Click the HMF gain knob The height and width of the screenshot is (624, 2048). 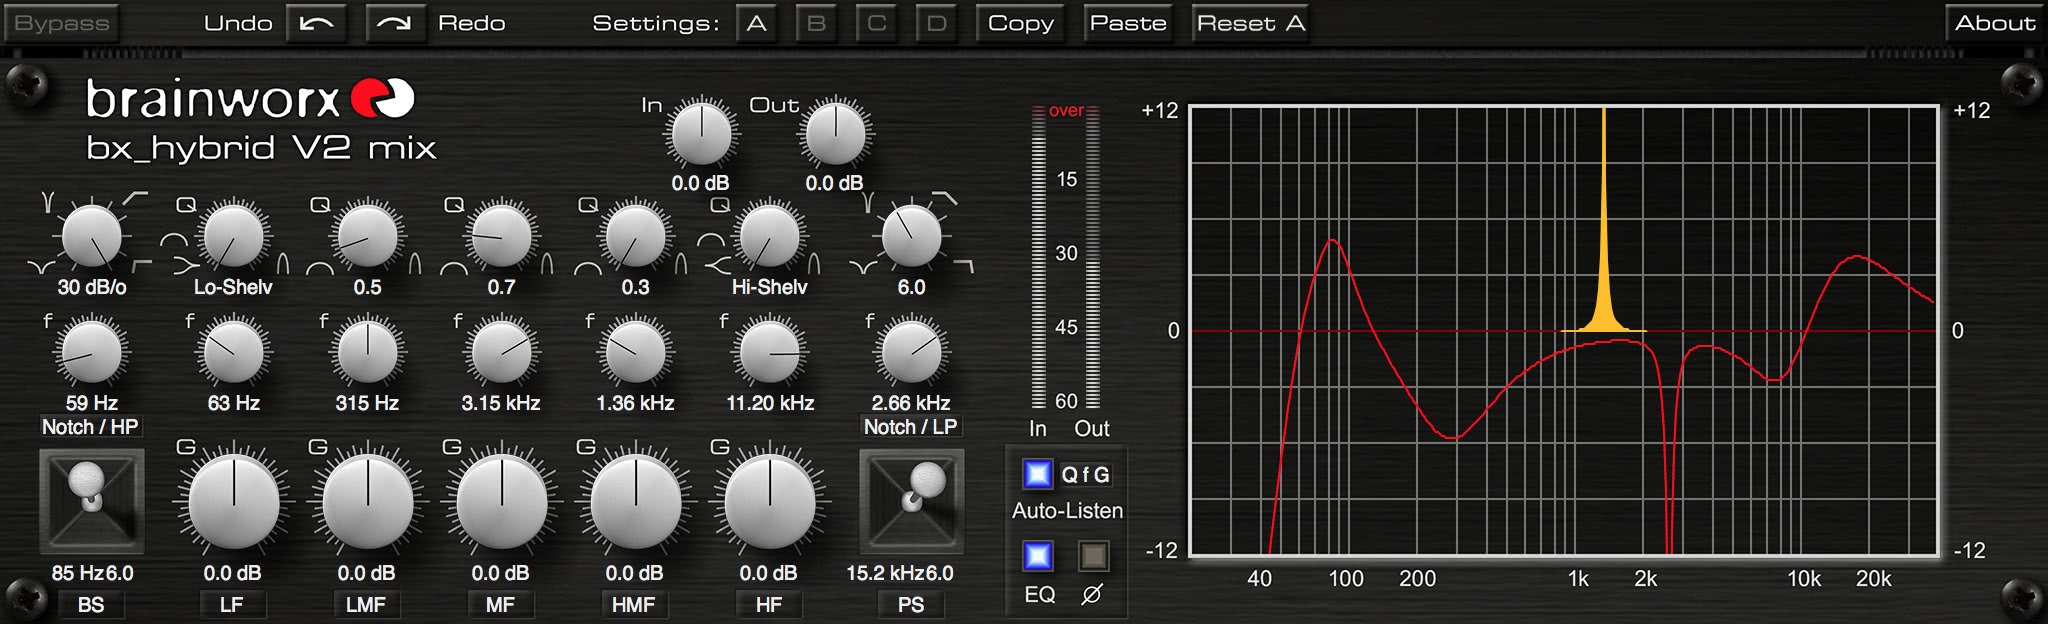(x=635, y=502)
